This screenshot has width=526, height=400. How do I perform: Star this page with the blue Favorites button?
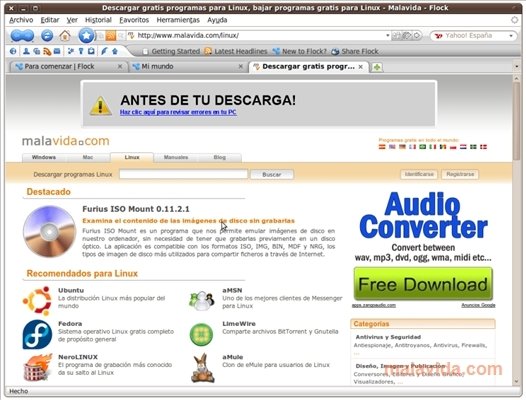pos(86,36)
